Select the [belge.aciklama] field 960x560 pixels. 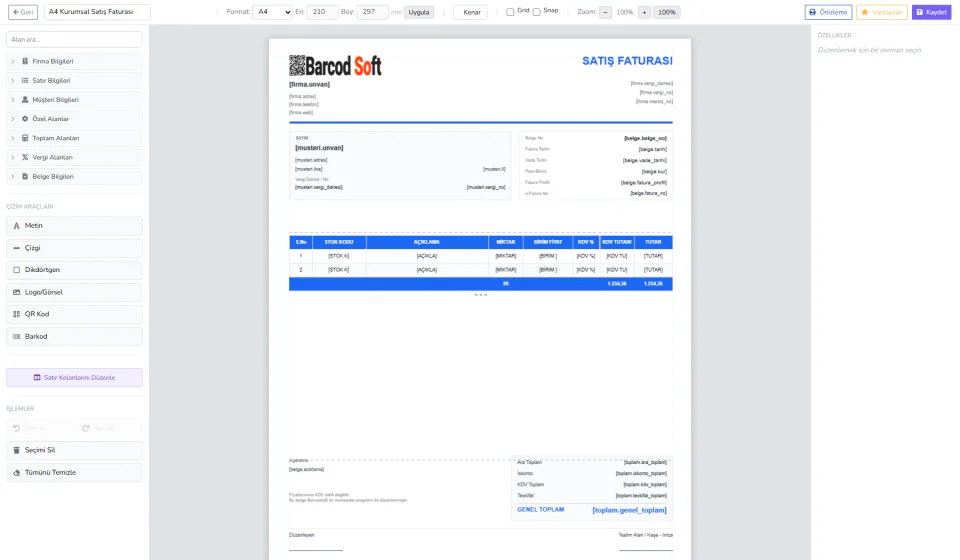pos(307,469)
